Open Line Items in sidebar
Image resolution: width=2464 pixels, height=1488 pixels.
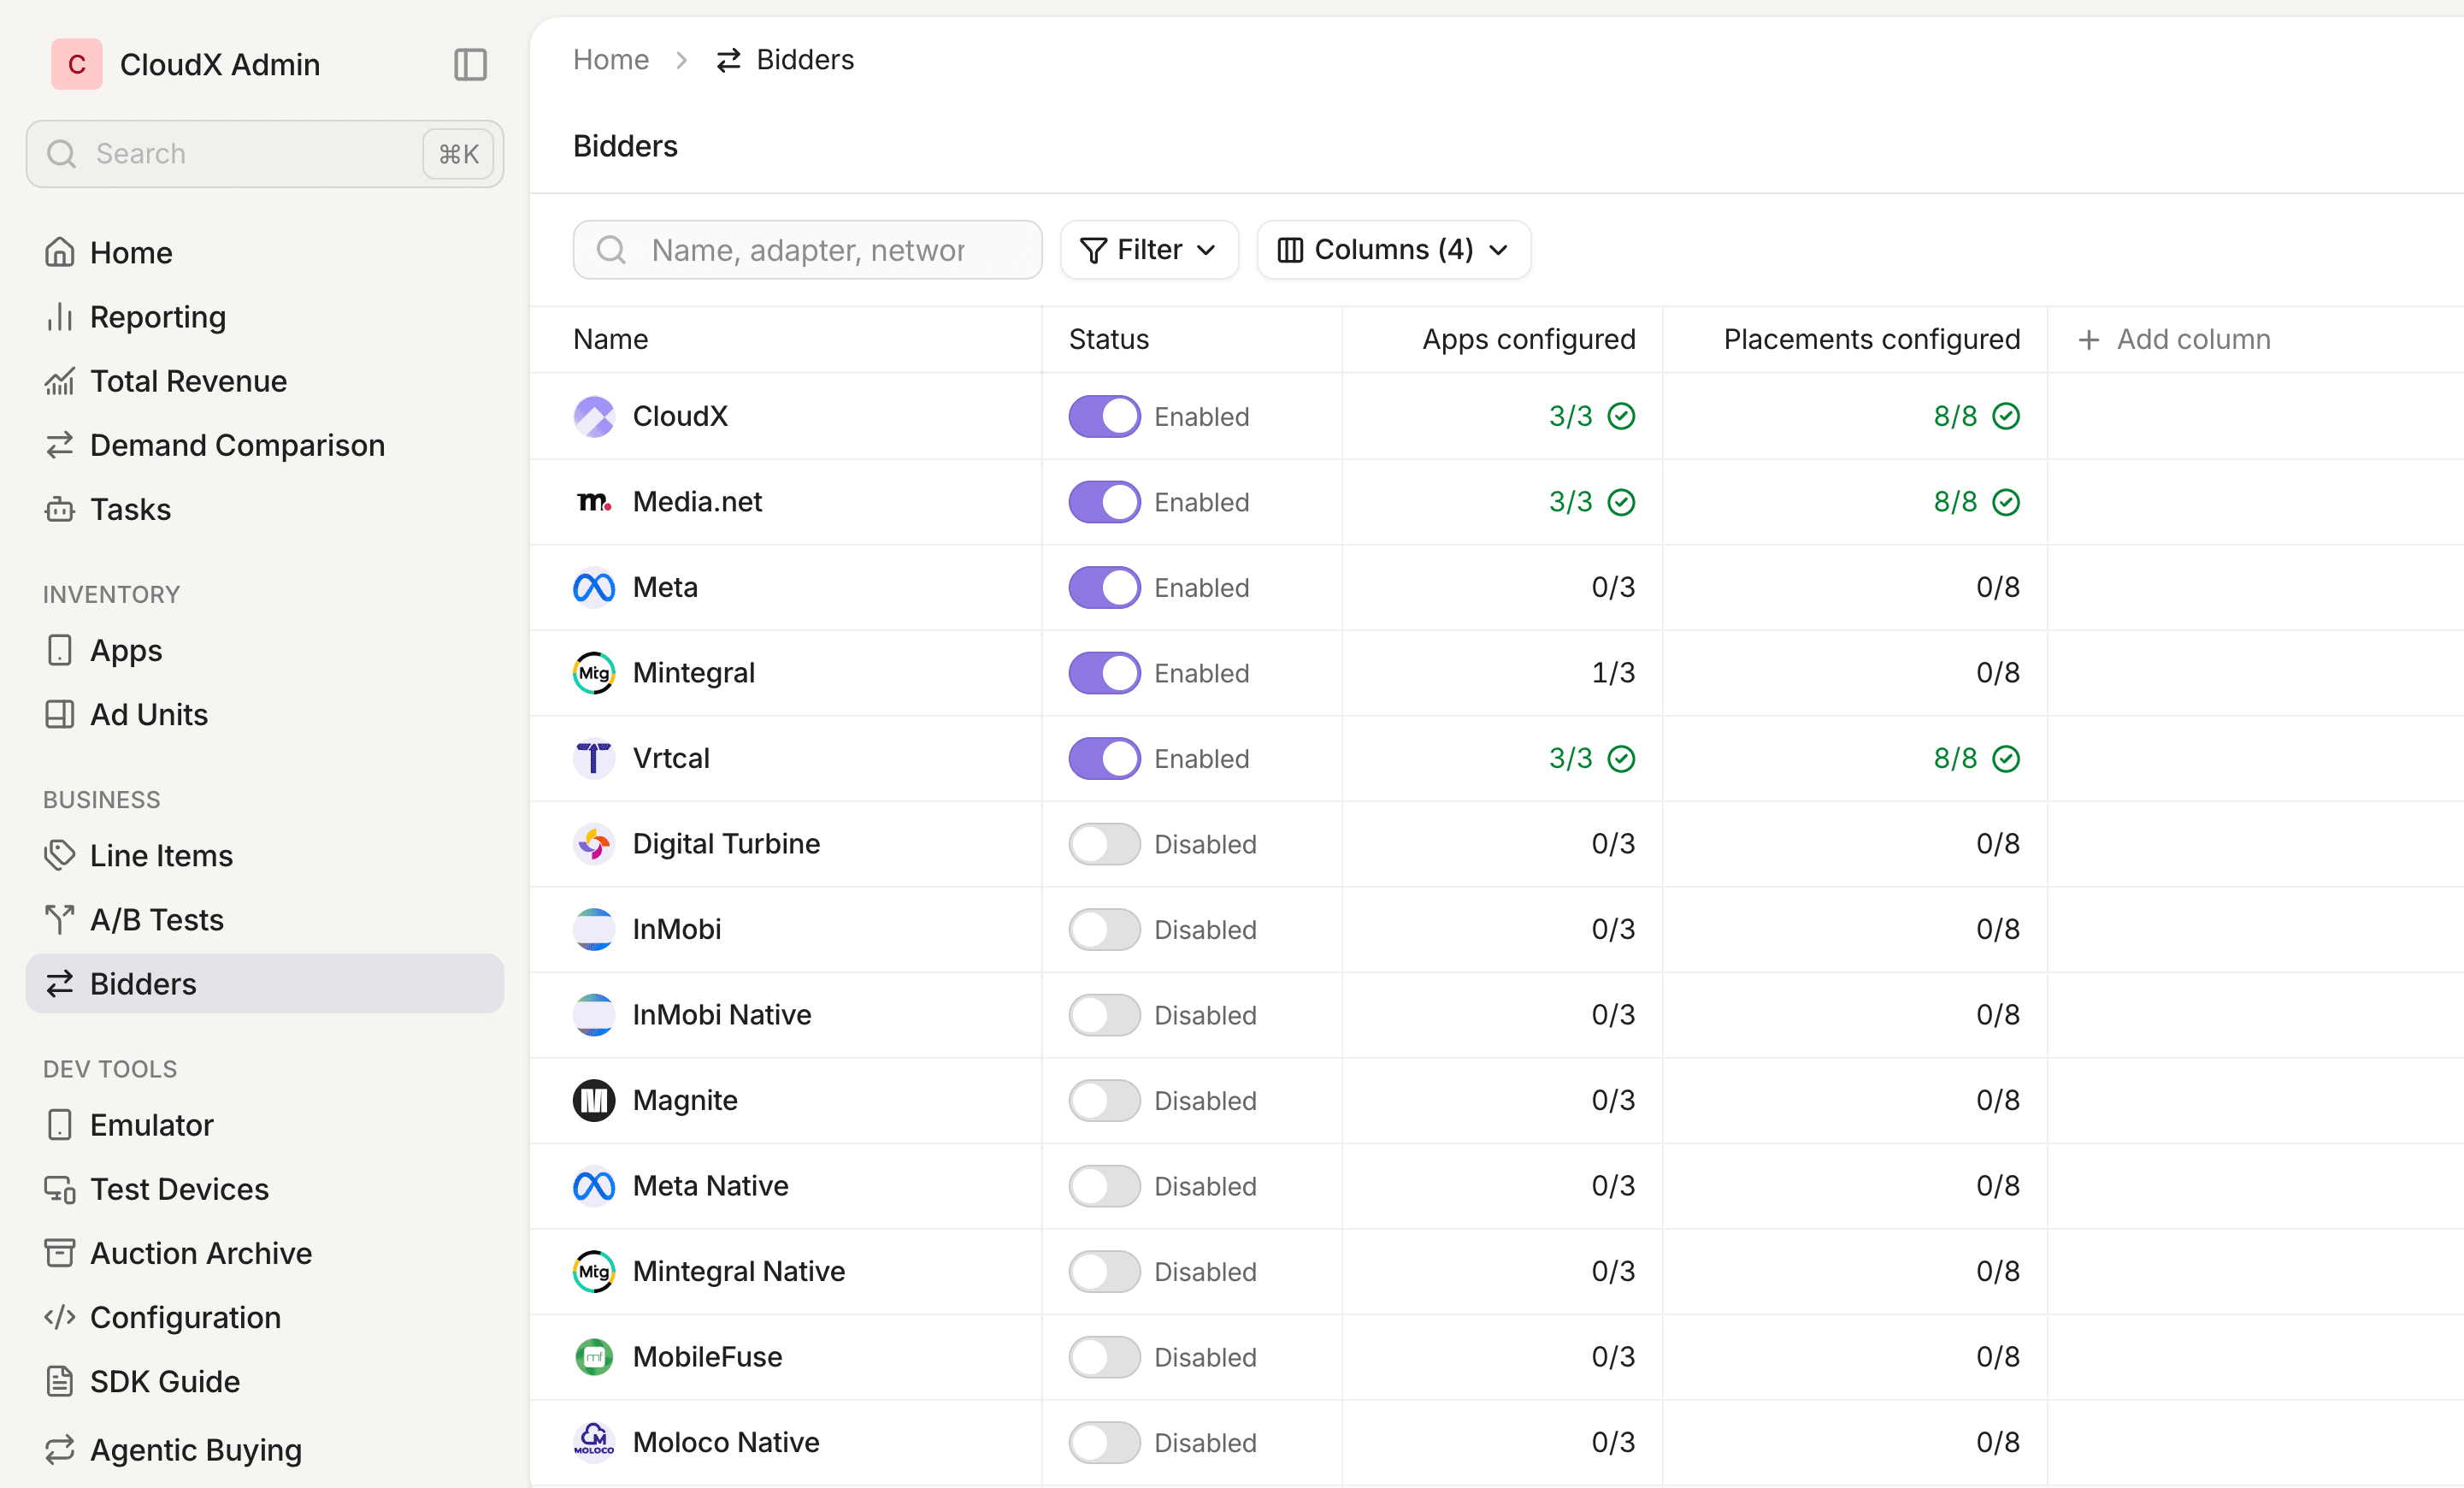pyautogui.click(x=264, y=856)
